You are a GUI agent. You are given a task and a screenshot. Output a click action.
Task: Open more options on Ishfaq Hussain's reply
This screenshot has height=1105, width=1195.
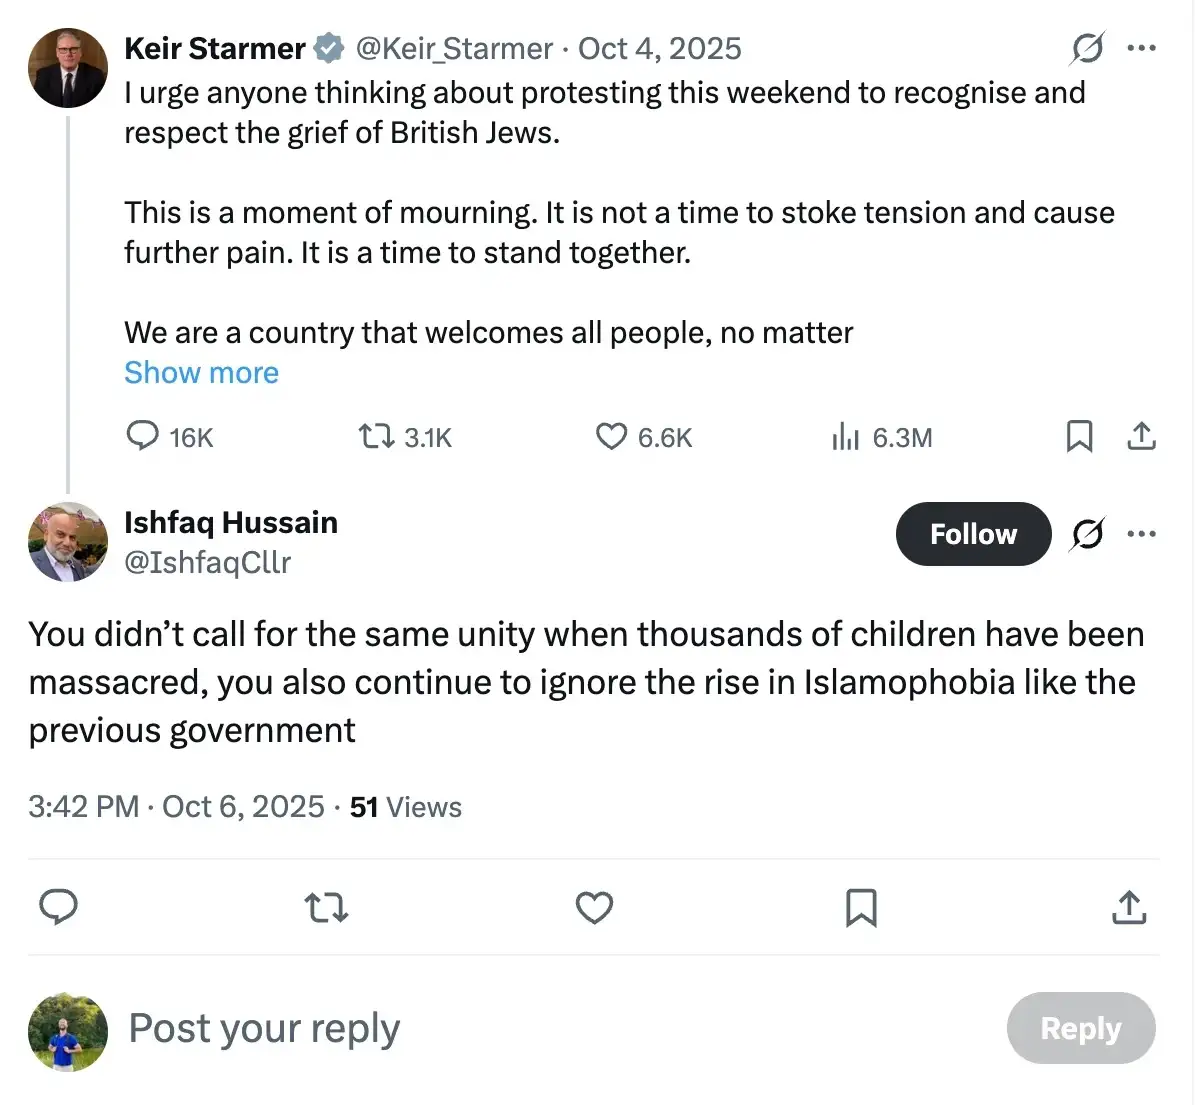(1141, 534)
